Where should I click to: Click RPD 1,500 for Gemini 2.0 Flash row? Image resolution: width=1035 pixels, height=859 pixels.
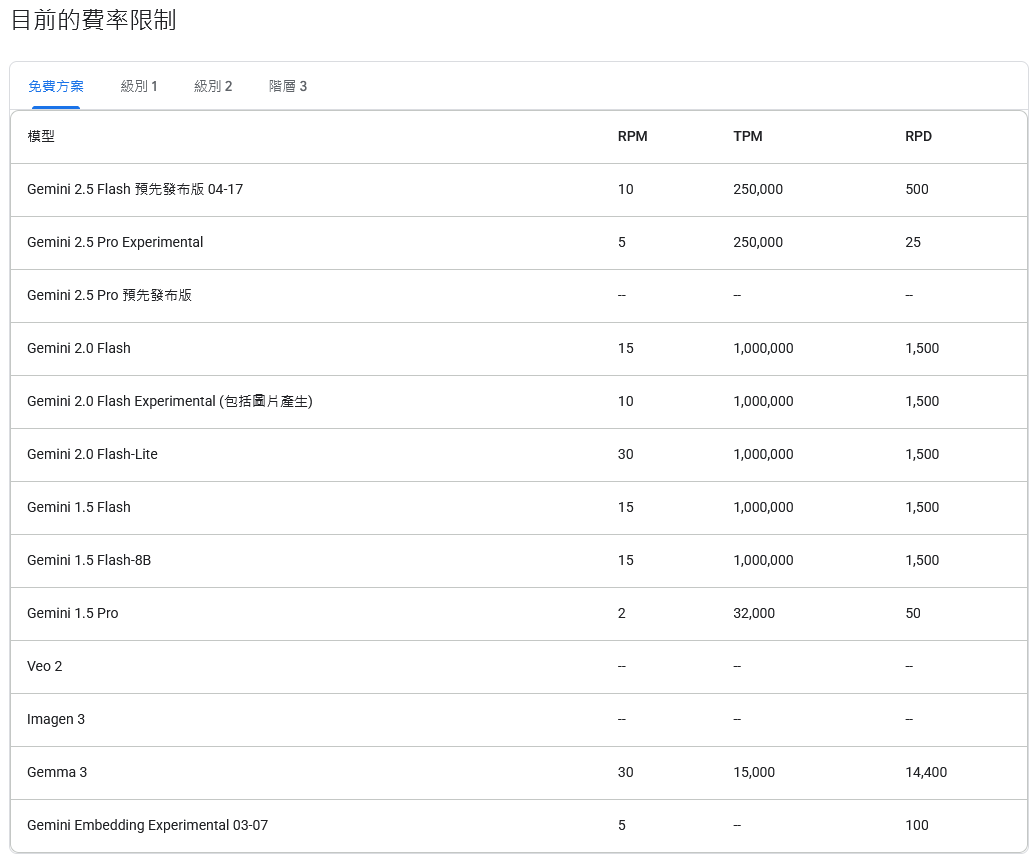coord(922,348)
